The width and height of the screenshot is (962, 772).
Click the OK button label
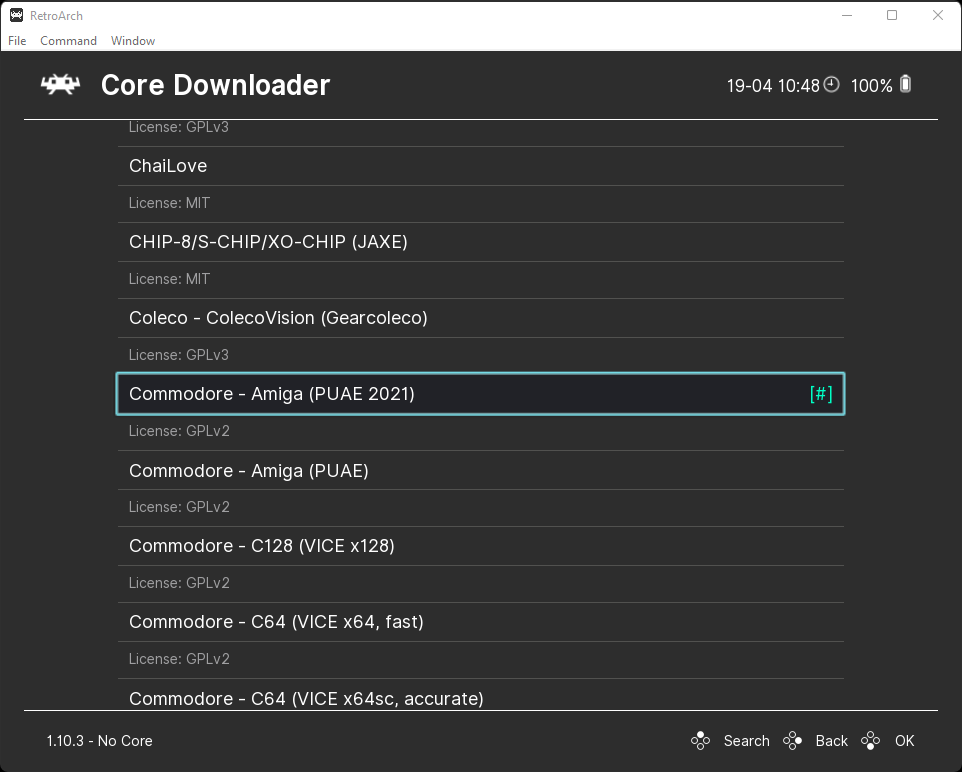pyautogui.click(x=904, y=741)
